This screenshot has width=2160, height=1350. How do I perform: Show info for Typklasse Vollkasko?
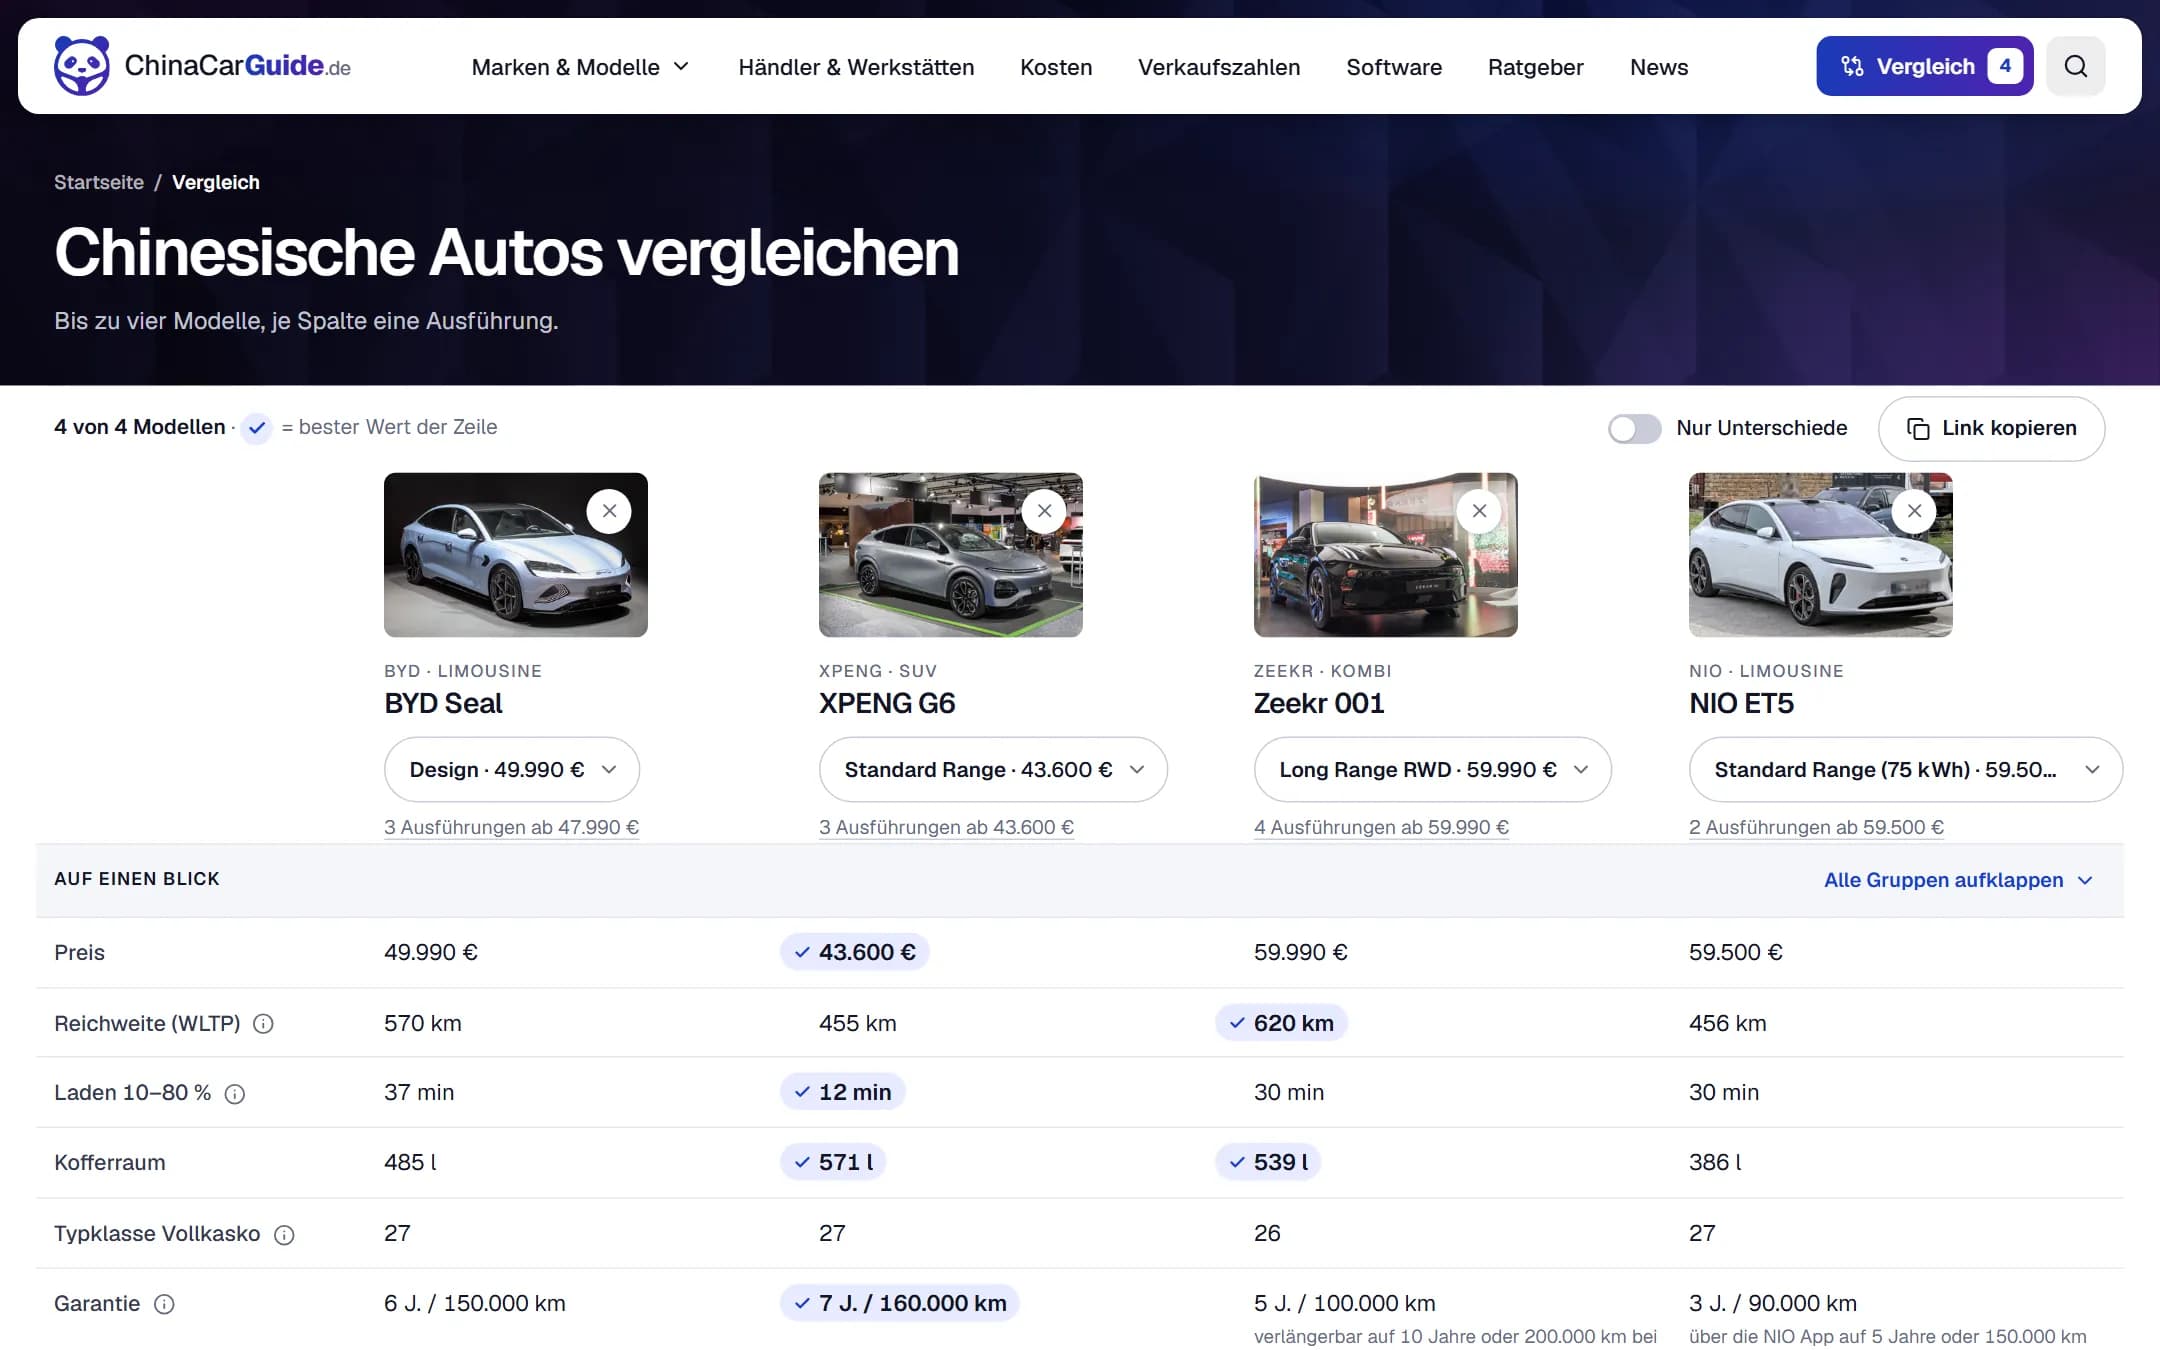284,1234
